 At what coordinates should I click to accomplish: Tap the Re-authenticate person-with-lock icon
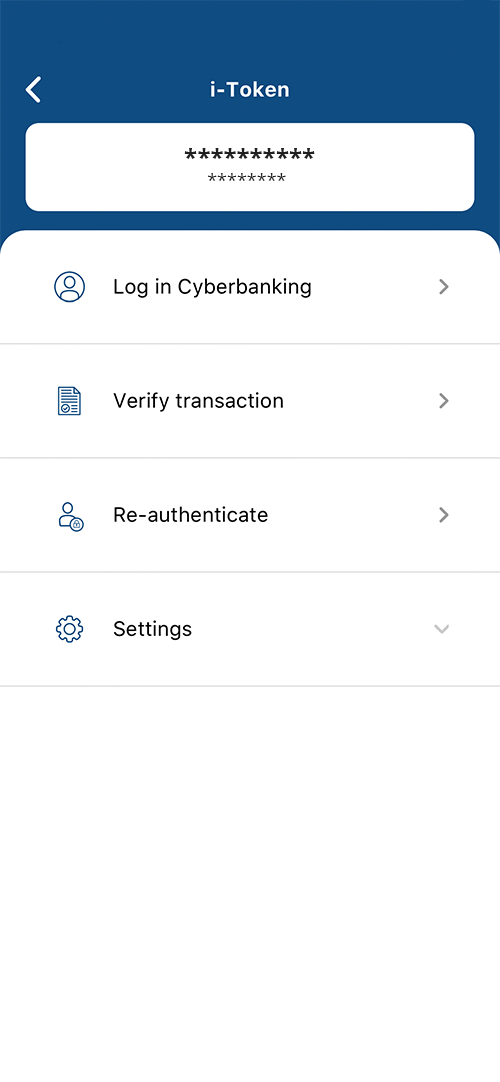tap(70, 515)
